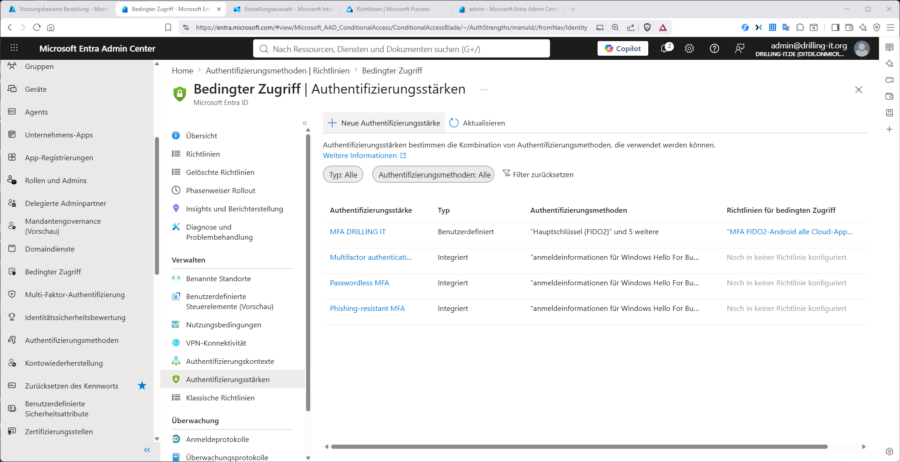This screenshot has height=462, width=900.
Task: Reload the page with browser refresh button
Action: click(x=37, y=27)
